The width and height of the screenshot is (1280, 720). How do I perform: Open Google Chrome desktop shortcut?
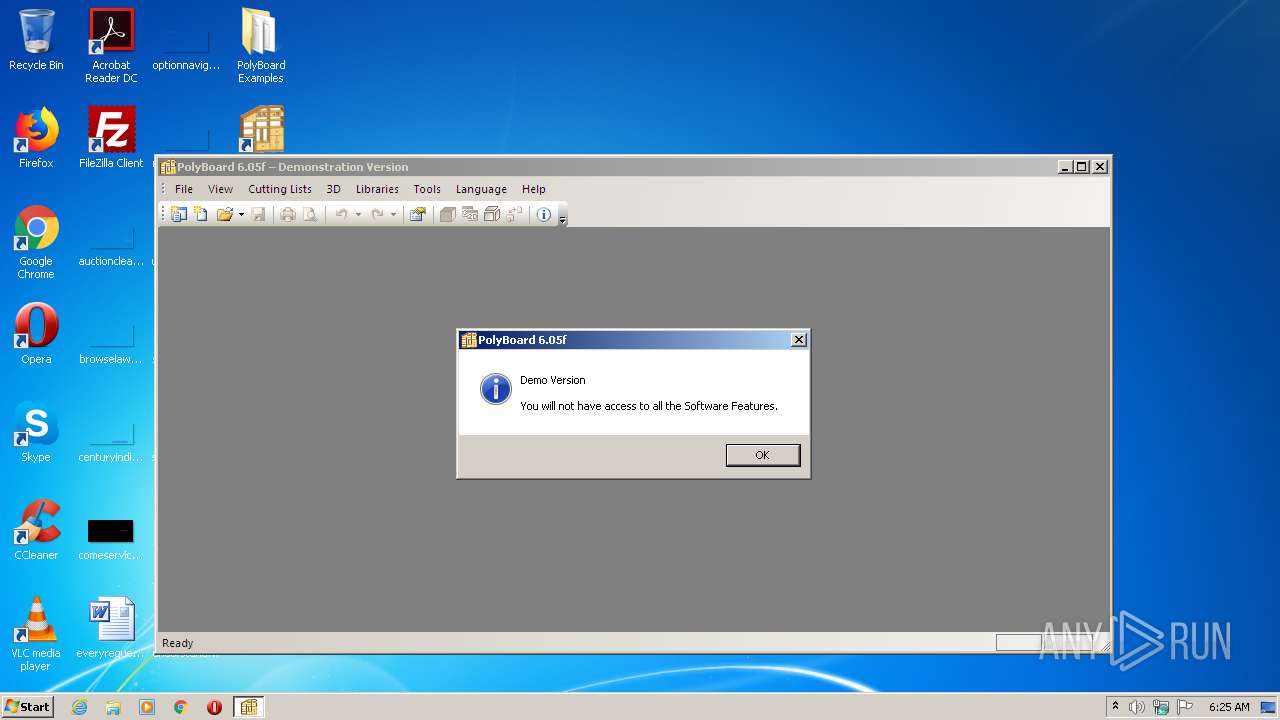[x=36, y=242]
